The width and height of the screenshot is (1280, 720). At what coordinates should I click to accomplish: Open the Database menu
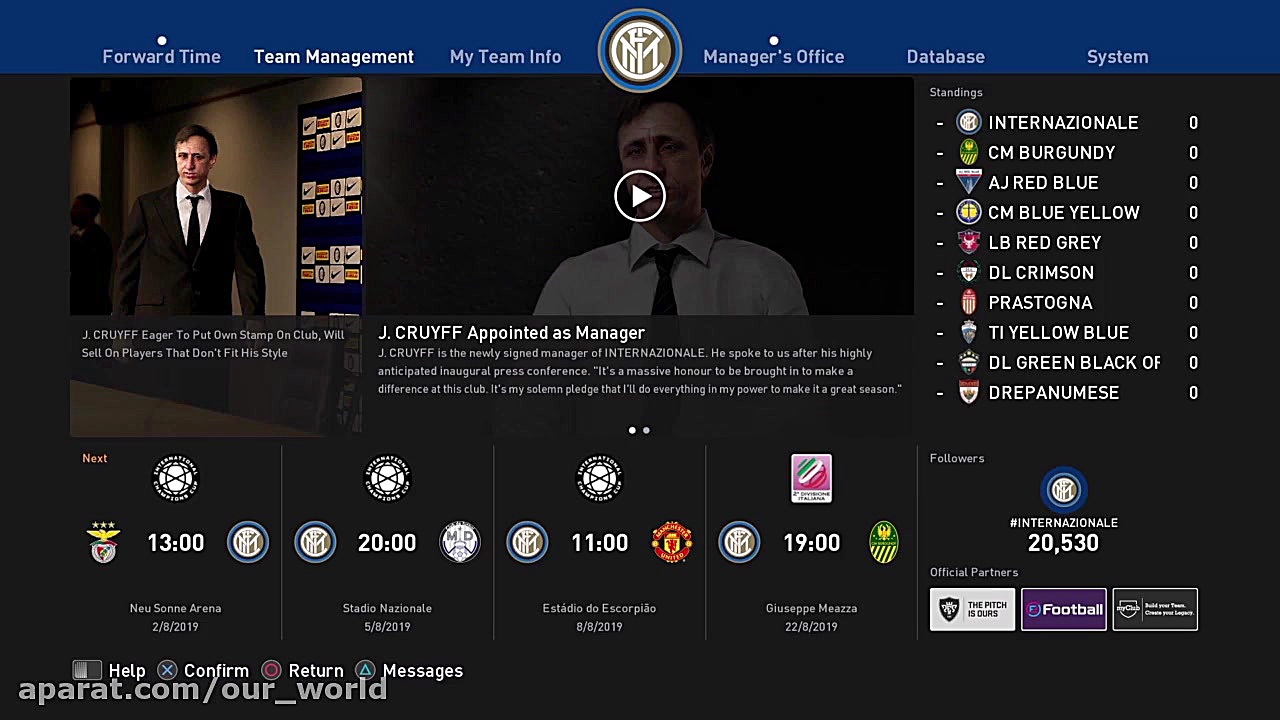945,57
